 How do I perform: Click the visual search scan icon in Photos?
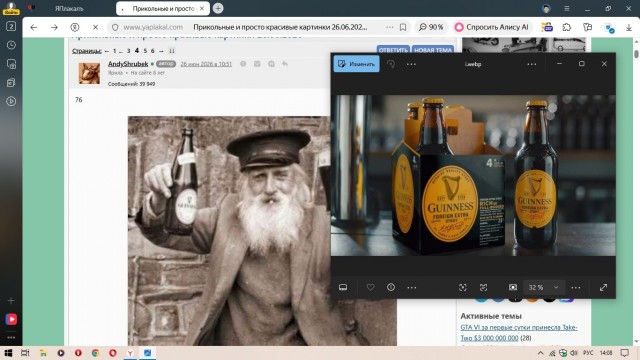click(x=462, y=287)
